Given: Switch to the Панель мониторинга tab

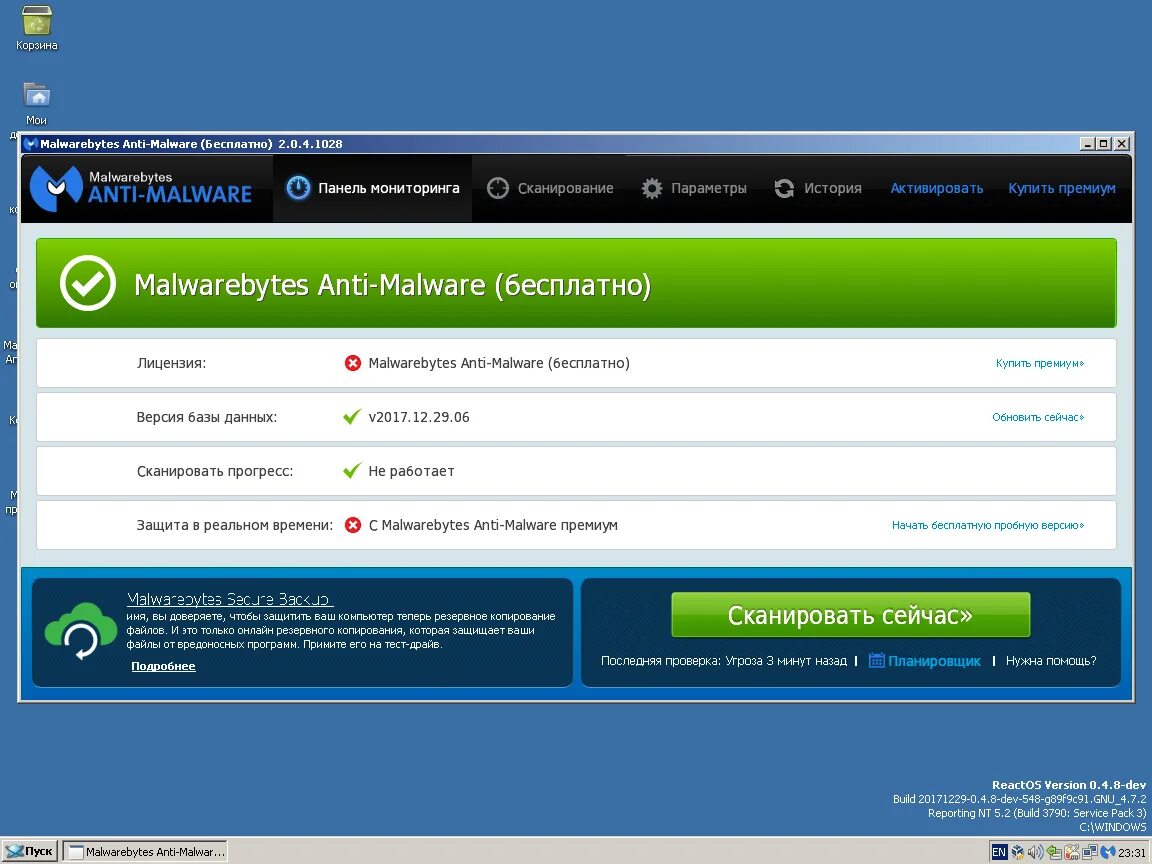Looking at the screenshot, I should 372,188.
